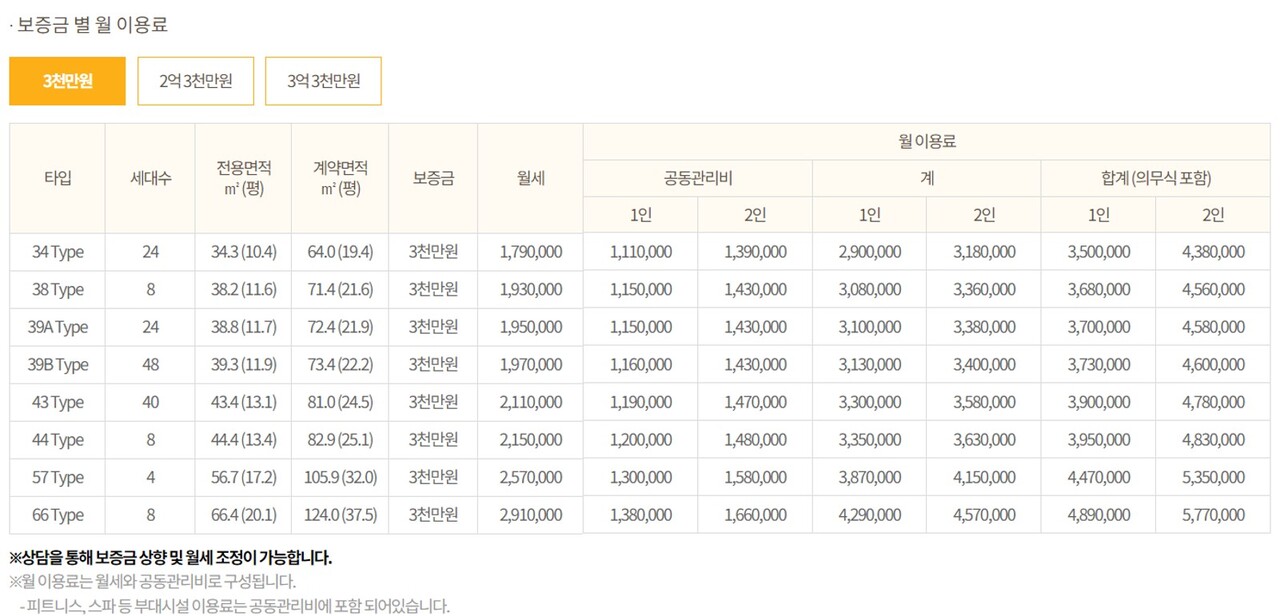Click the 전용면적 column header
This screenshot has height=616, width=1280.
tap(243, 178)
